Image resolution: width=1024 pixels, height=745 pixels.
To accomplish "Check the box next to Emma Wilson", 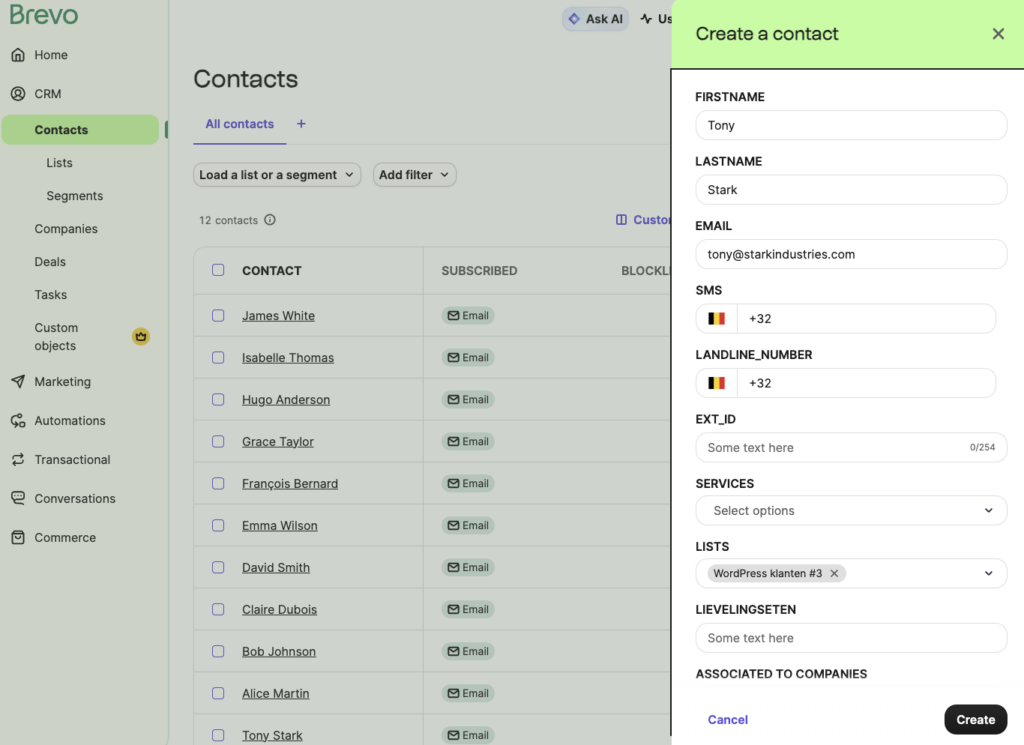I will [x=218, y=526].
